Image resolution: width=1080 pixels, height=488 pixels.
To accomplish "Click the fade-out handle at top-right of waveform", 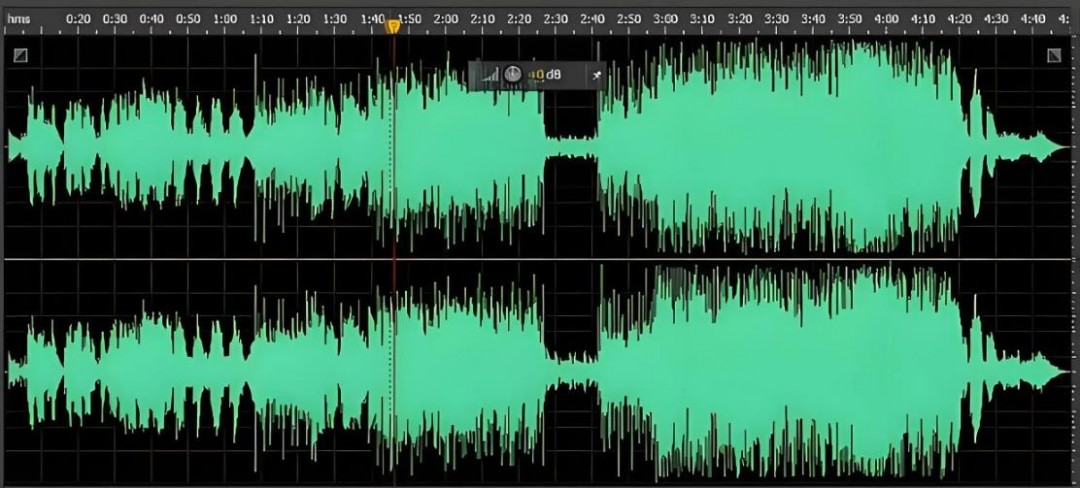I will click(1053, 56).
